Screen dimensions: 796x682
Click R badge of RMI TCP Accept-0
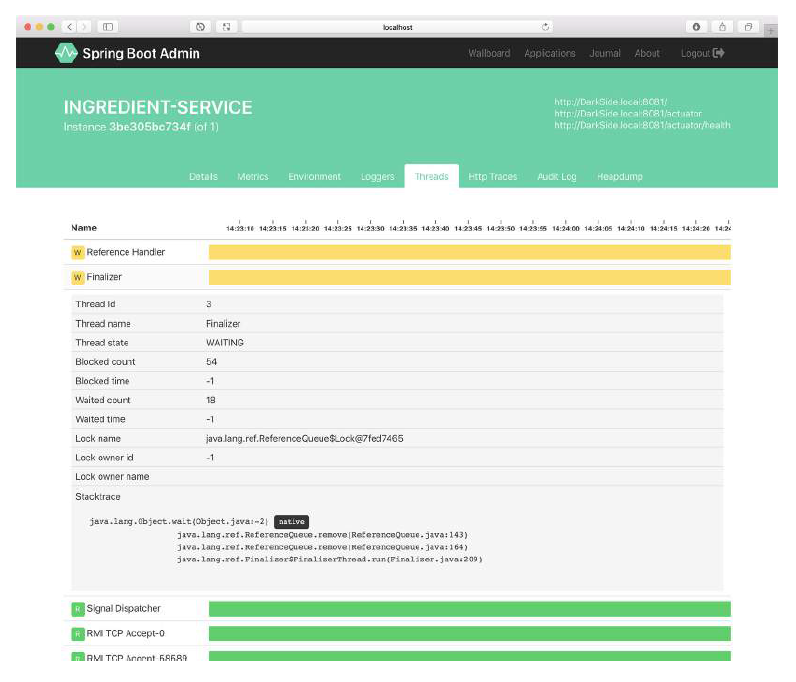click(78, 634)
